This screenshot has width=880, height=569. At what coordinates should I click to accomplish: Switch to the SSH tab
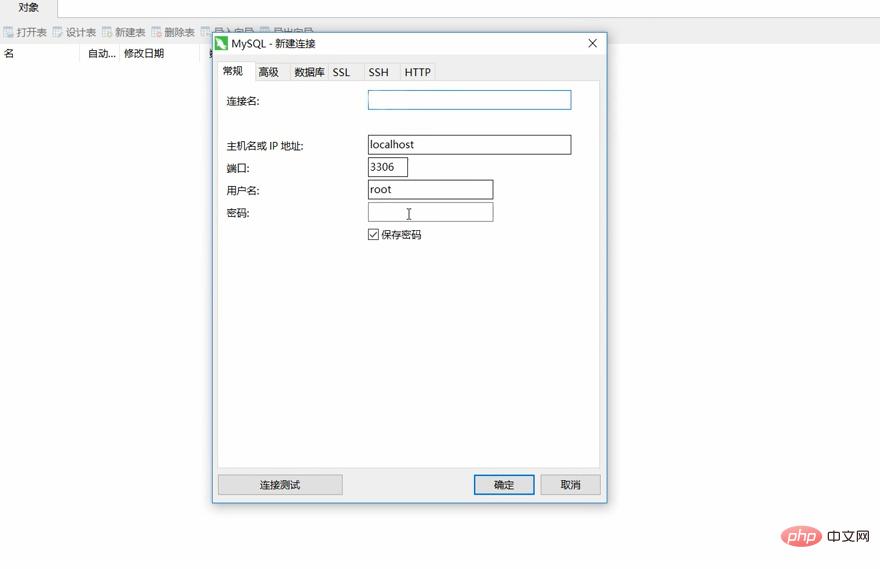click(378, 72)
